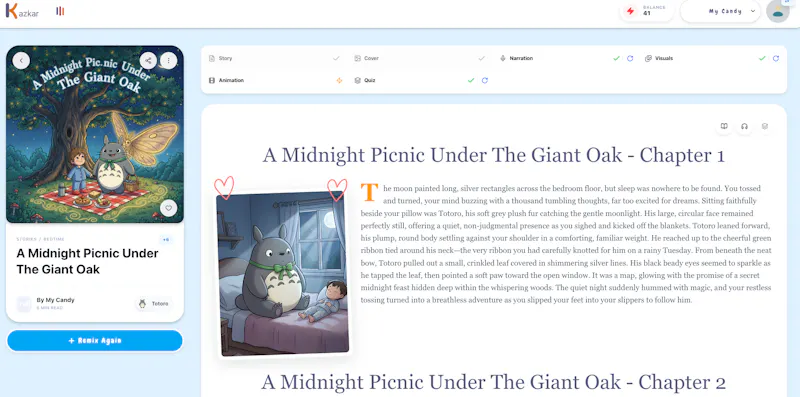Viewport: 800px width, 397px height.
Task: Select the Narration step
Action: tap(565, 58)
